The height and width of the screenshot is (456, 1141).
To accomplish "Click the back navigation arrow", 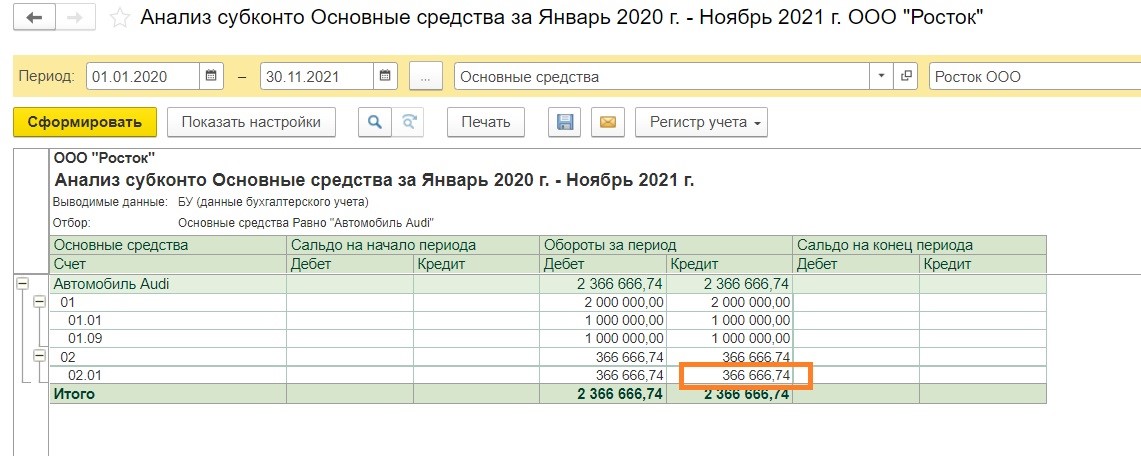I will (x=33, y=18).
